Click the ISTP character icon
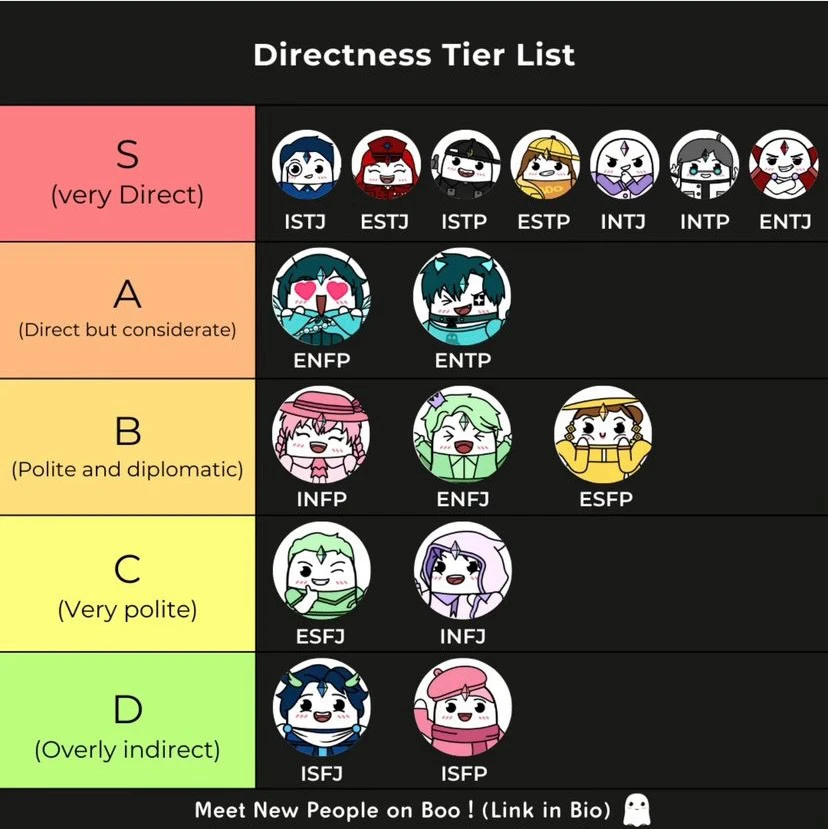828x829 pixels. [x=465, y=166]
